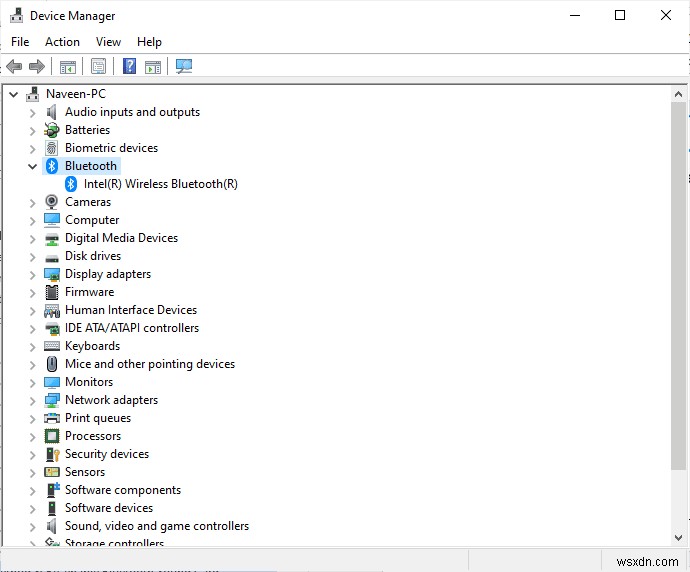Screen dimensions: 690x572
Task: Click the chip icon for Firmware
Action: click(x=52, y=292)
